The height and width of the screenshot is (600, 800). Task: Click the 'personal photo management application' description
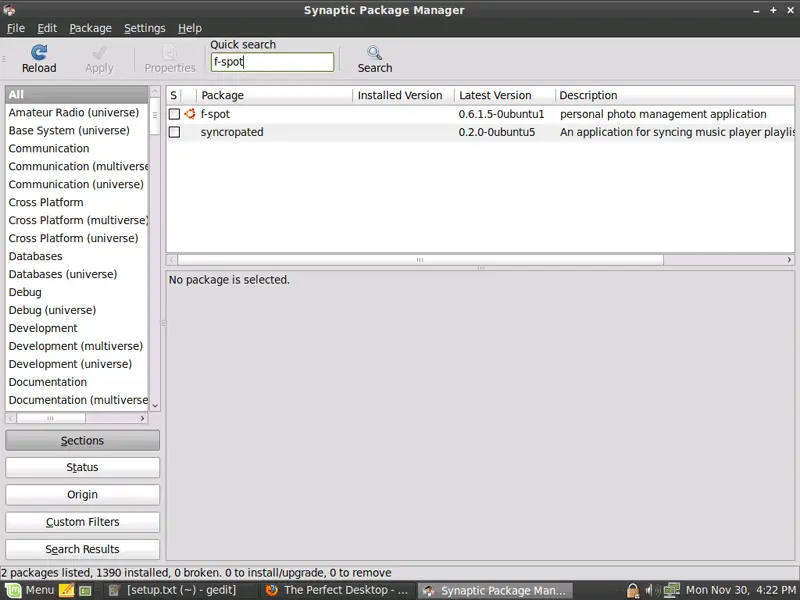click(663, 114)
